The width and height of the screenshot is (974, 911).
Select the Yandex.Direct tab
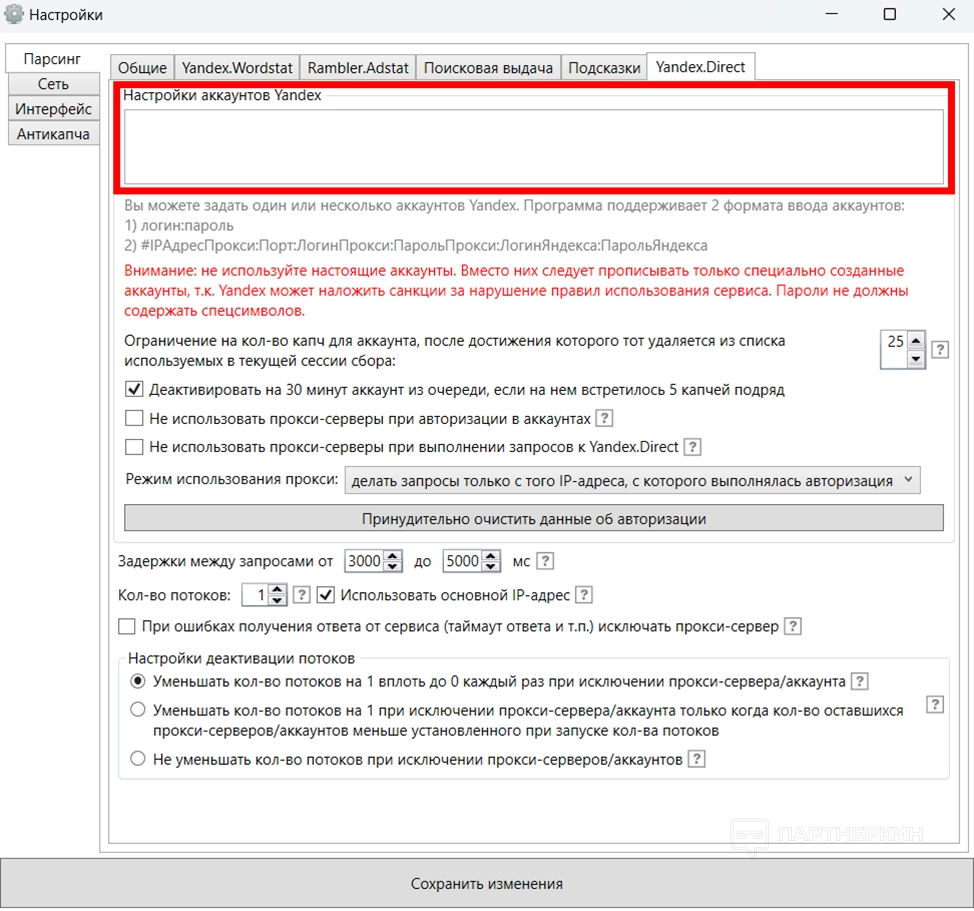tap(701, 66)
